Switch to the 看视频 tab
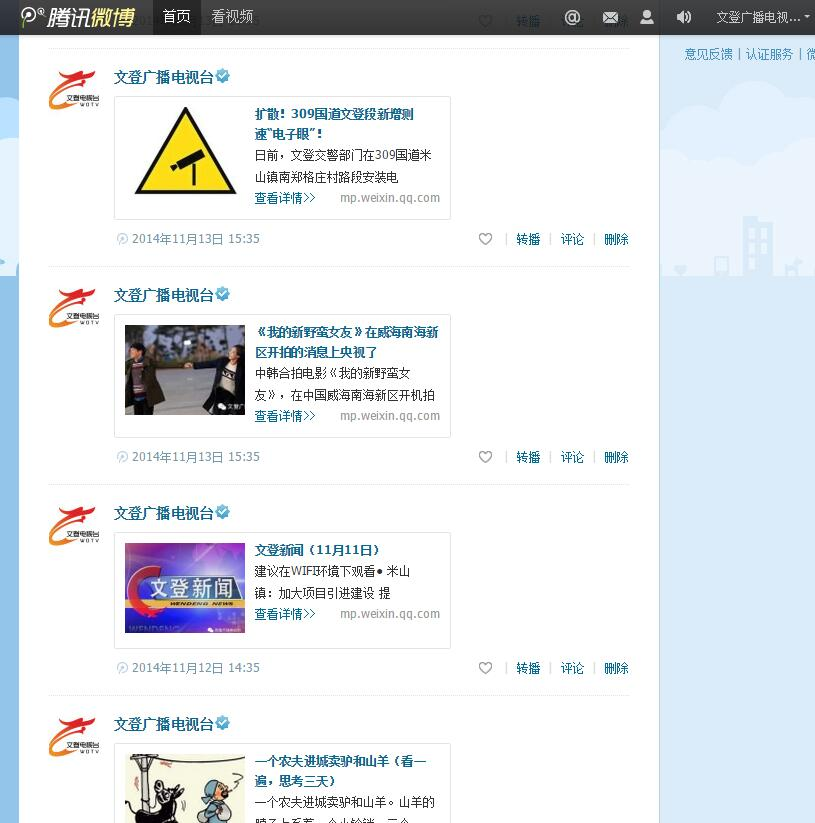 [232, 17]
